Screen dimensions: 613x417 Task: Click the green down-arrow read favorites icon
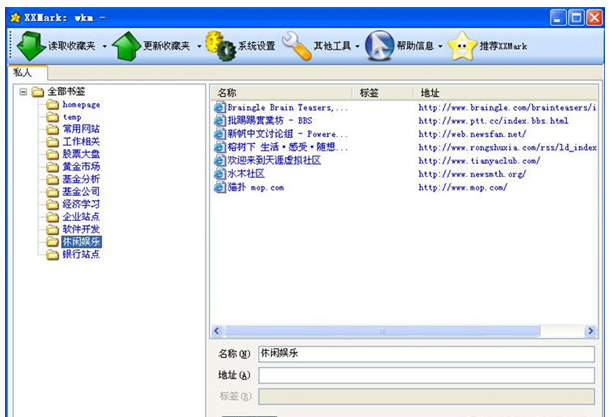pos(31,46)
